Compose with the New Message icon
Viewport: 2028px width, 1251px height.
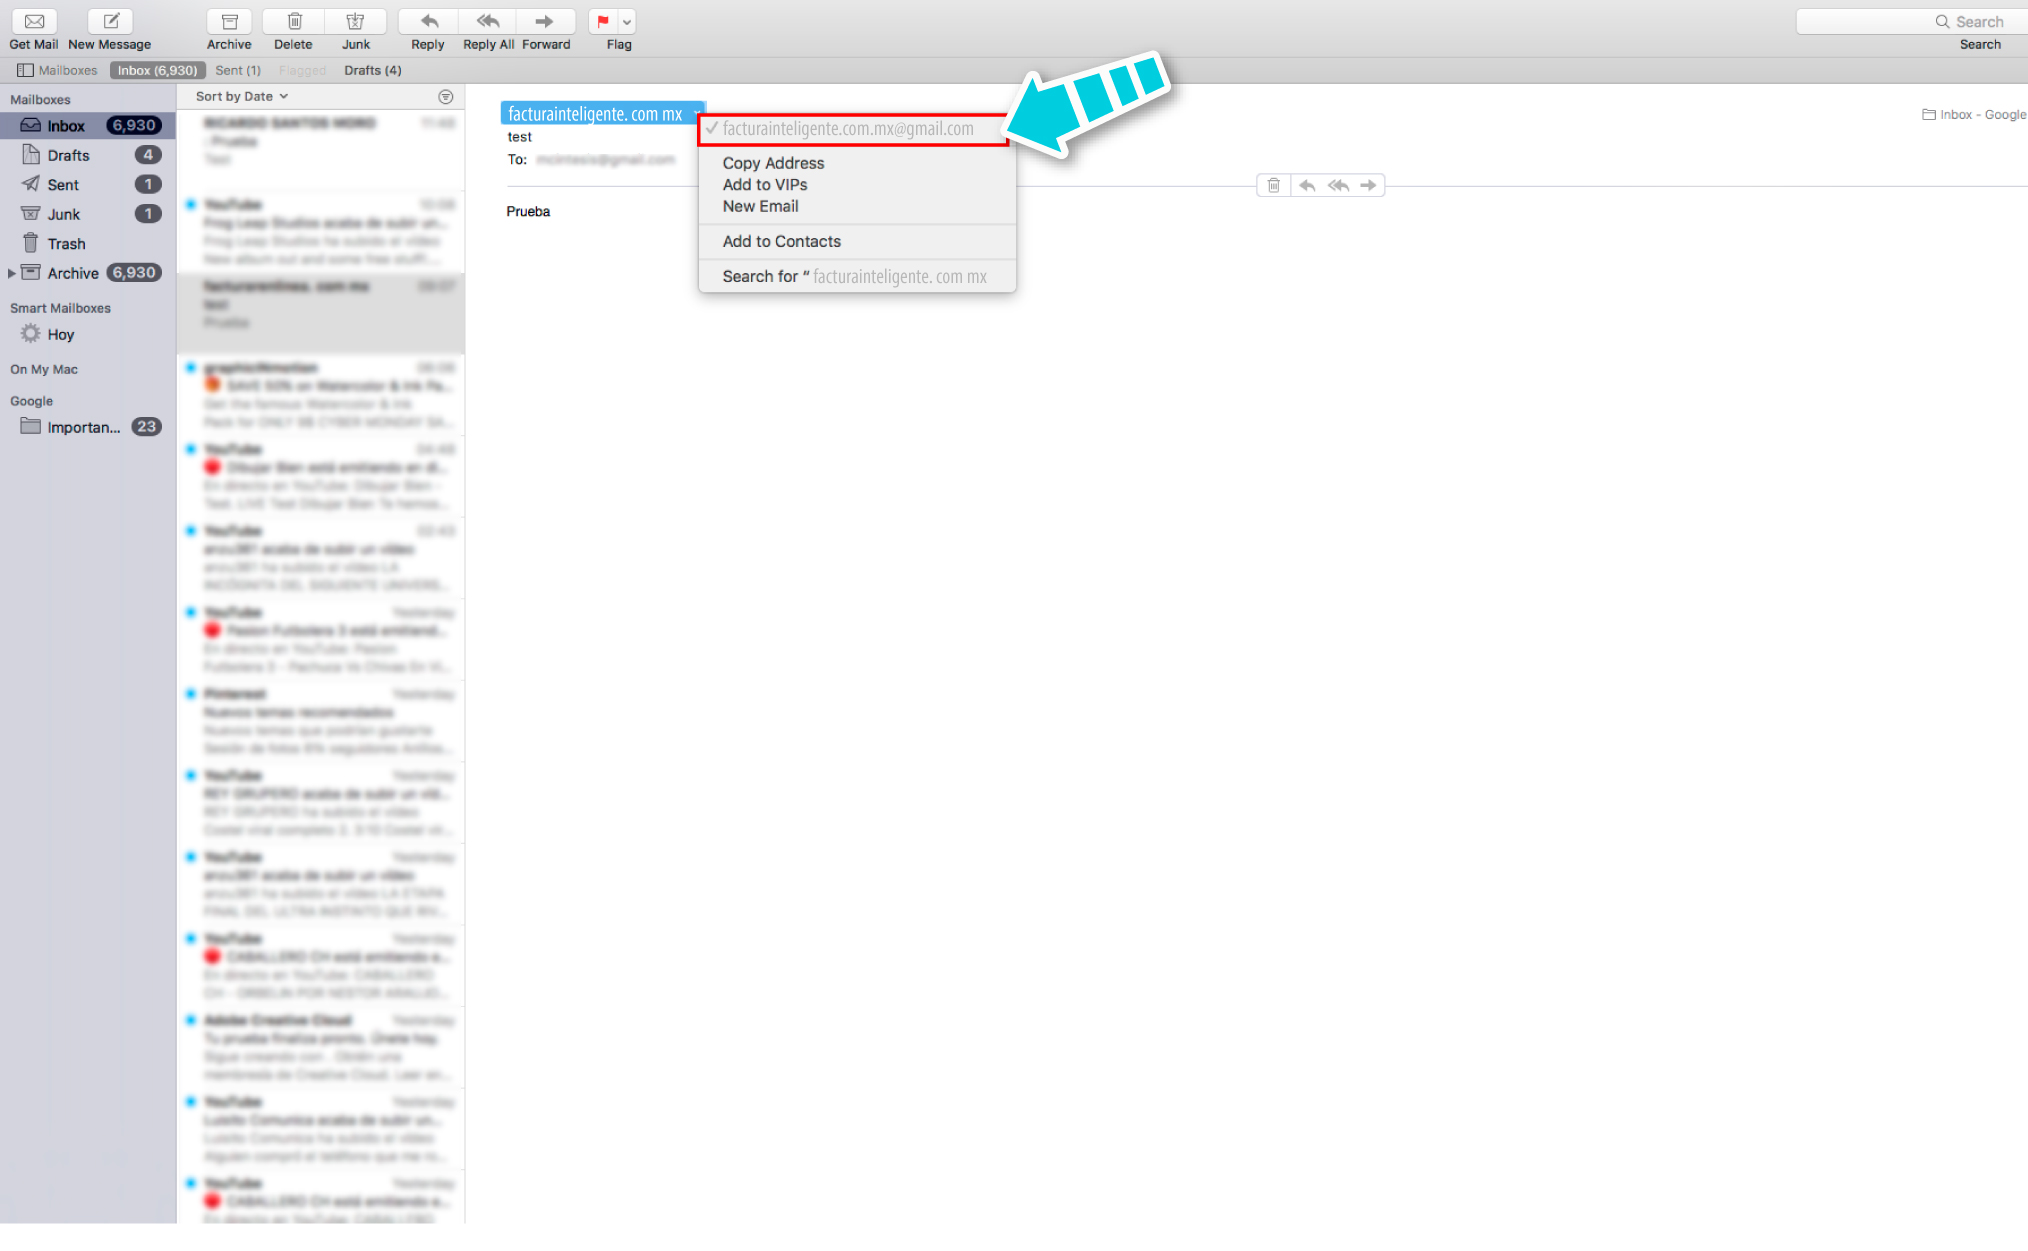coord(110,21)
